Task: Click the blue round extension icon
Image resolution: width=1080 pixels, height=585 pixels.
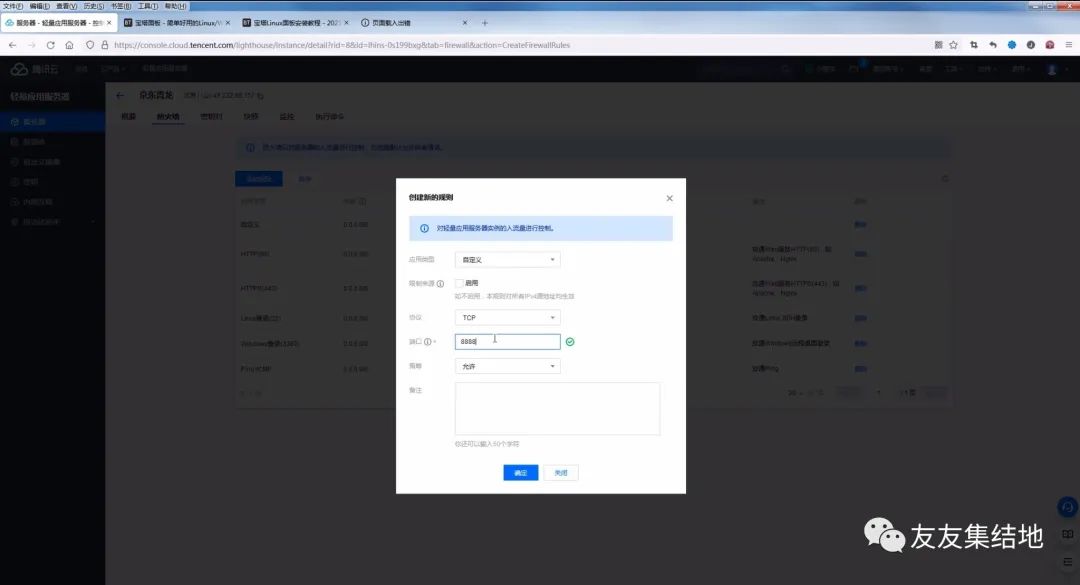Action: click(x=1012, y=45)
